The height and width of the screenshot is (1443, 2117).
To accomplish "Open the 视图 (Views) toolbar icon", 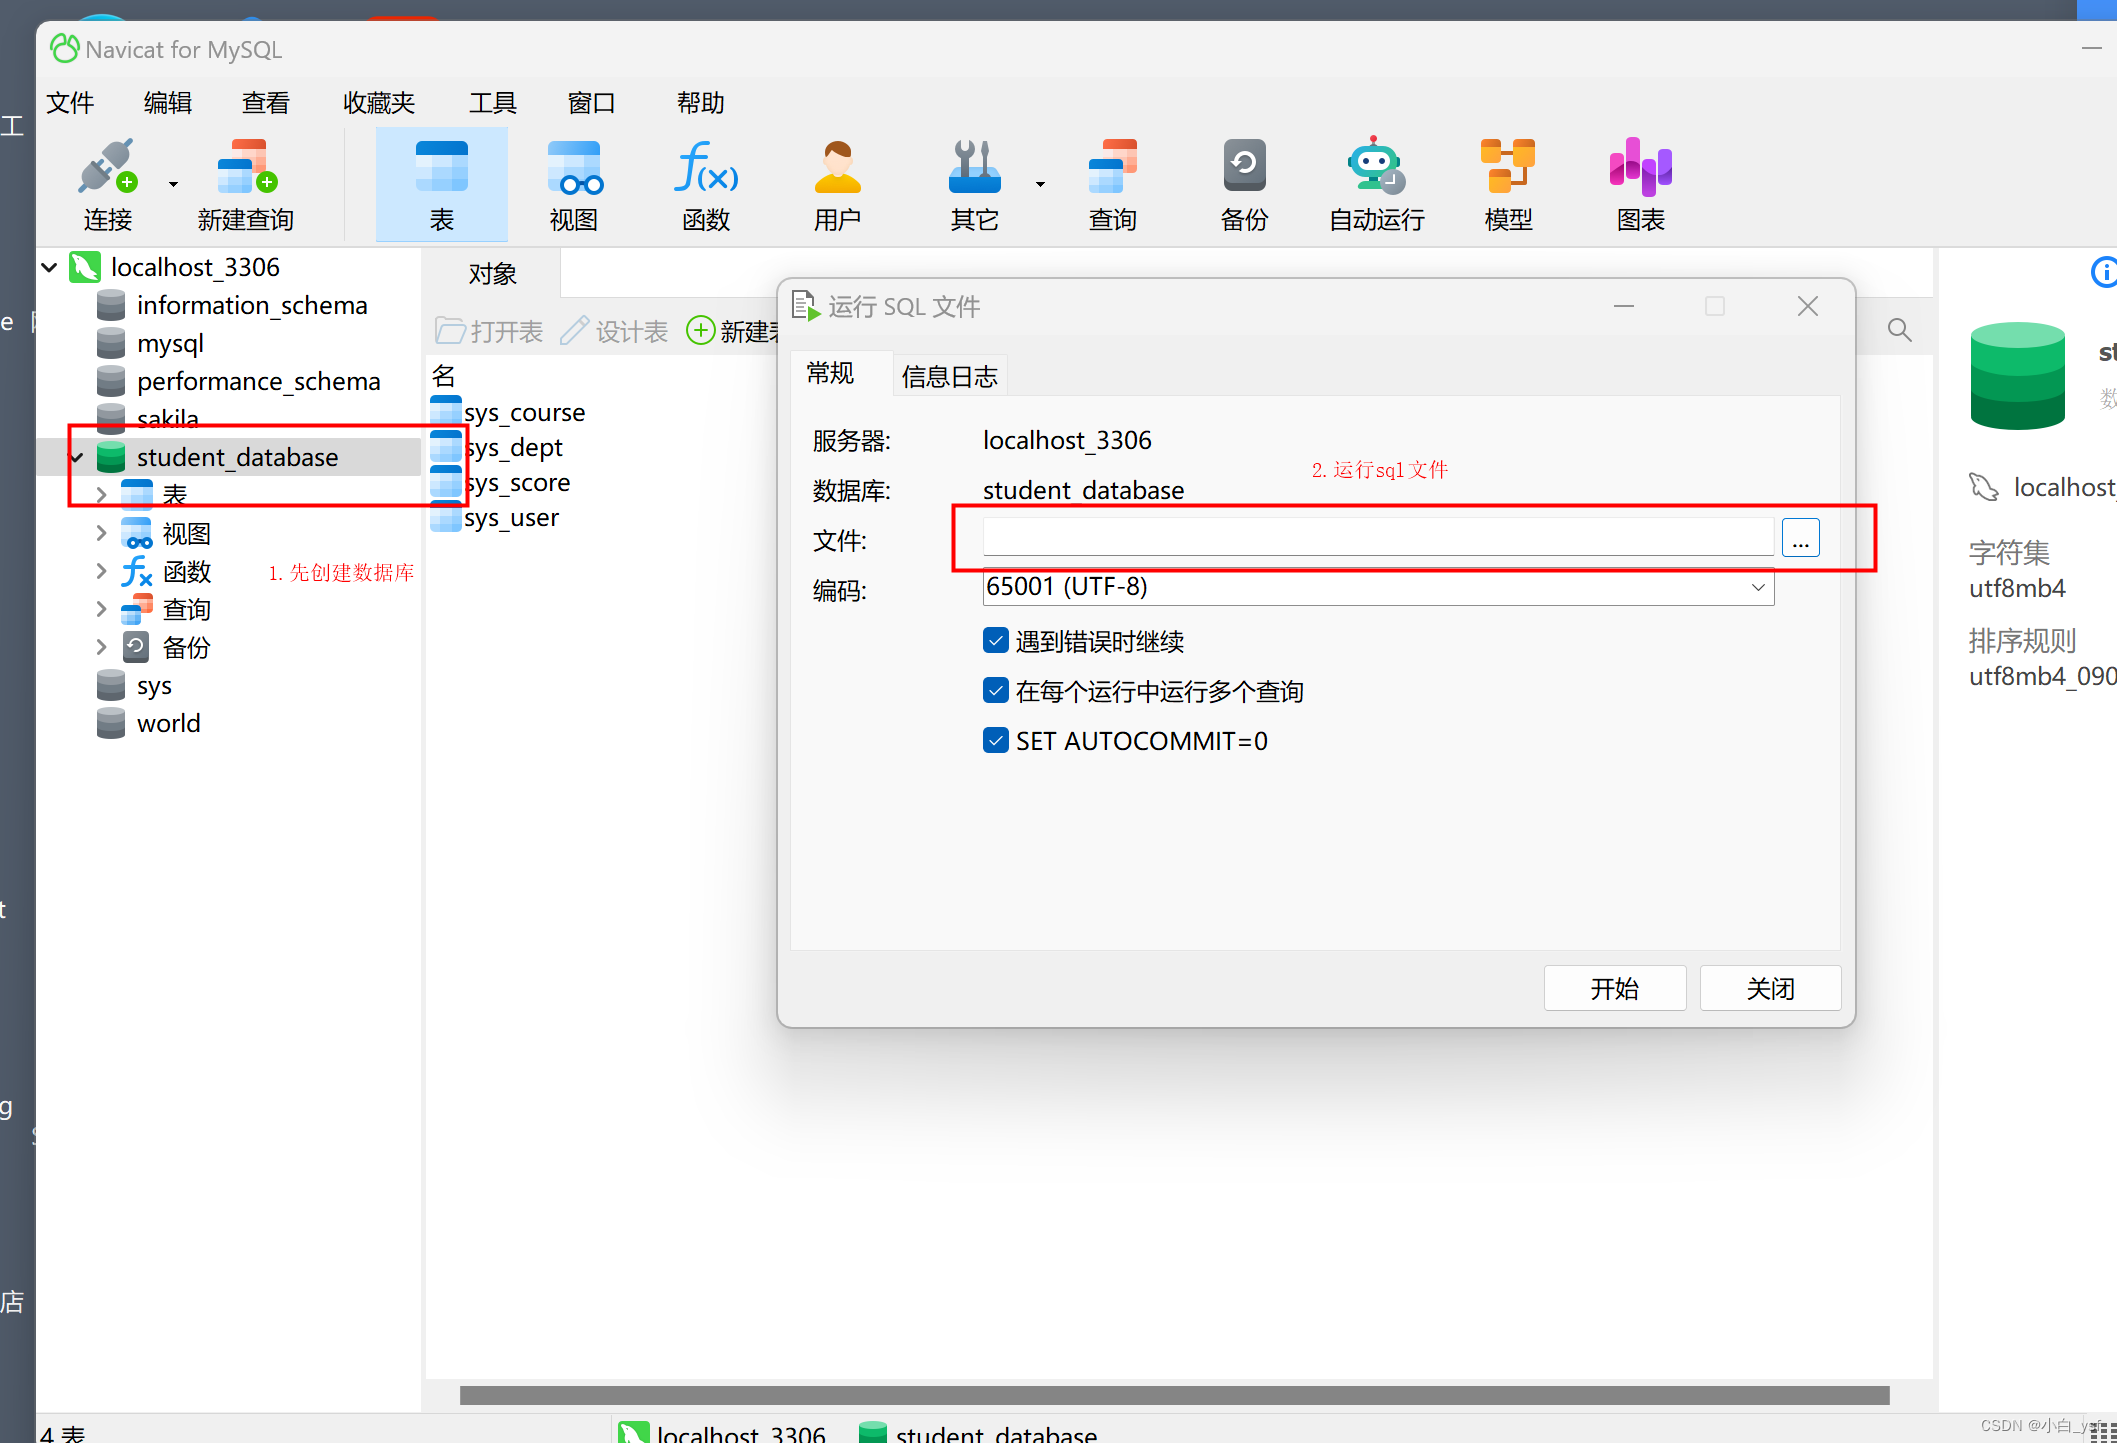I will click(573, 184).
